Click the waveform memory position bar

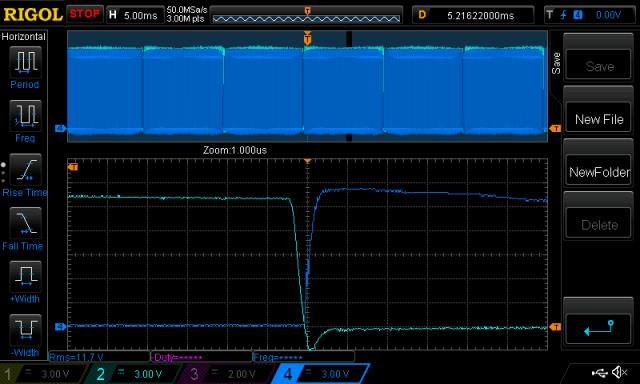pos(307,17)
